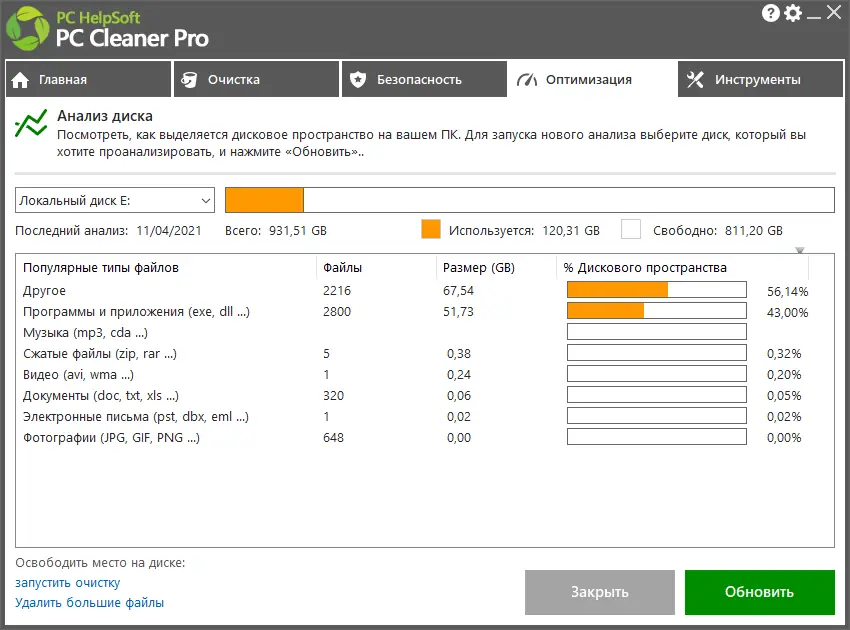Select the Сжатые файлы (zip, rar ...) row
Screen dimensions: 850x630
(415, 353)
